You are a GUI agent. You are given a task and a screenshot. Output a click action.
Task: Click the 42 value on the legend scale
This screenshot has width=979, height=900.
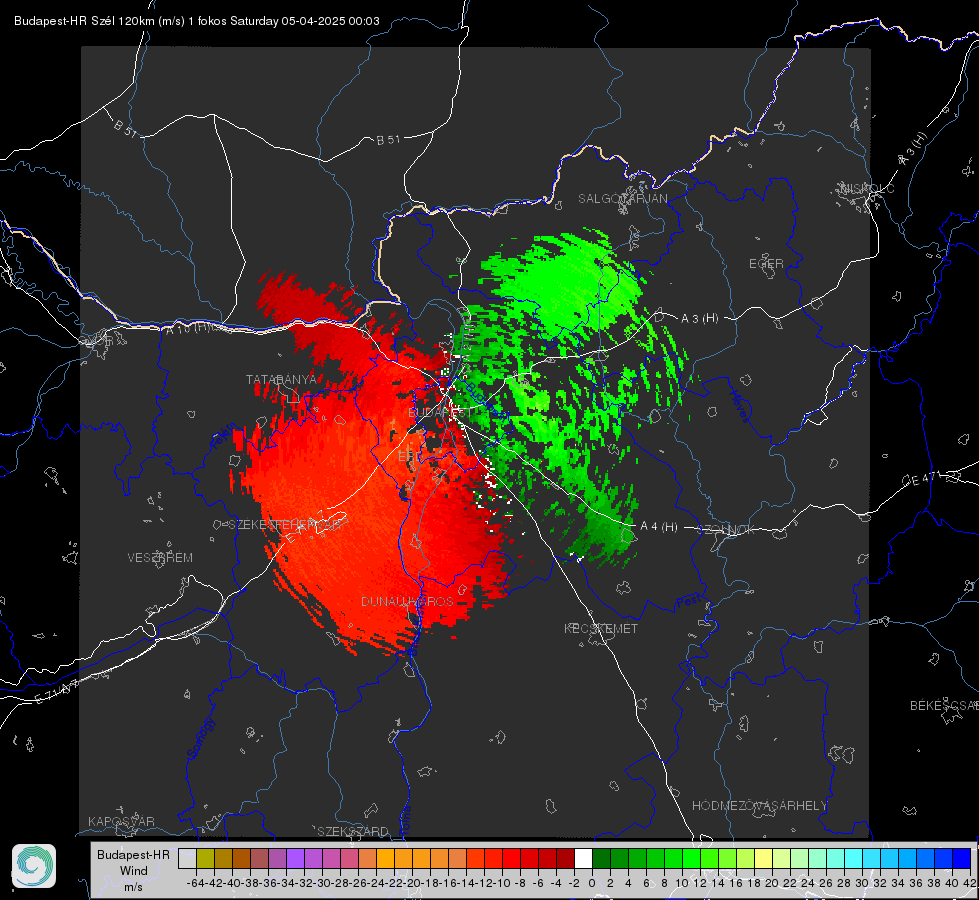pyautogui.click(x=969, y=883)
